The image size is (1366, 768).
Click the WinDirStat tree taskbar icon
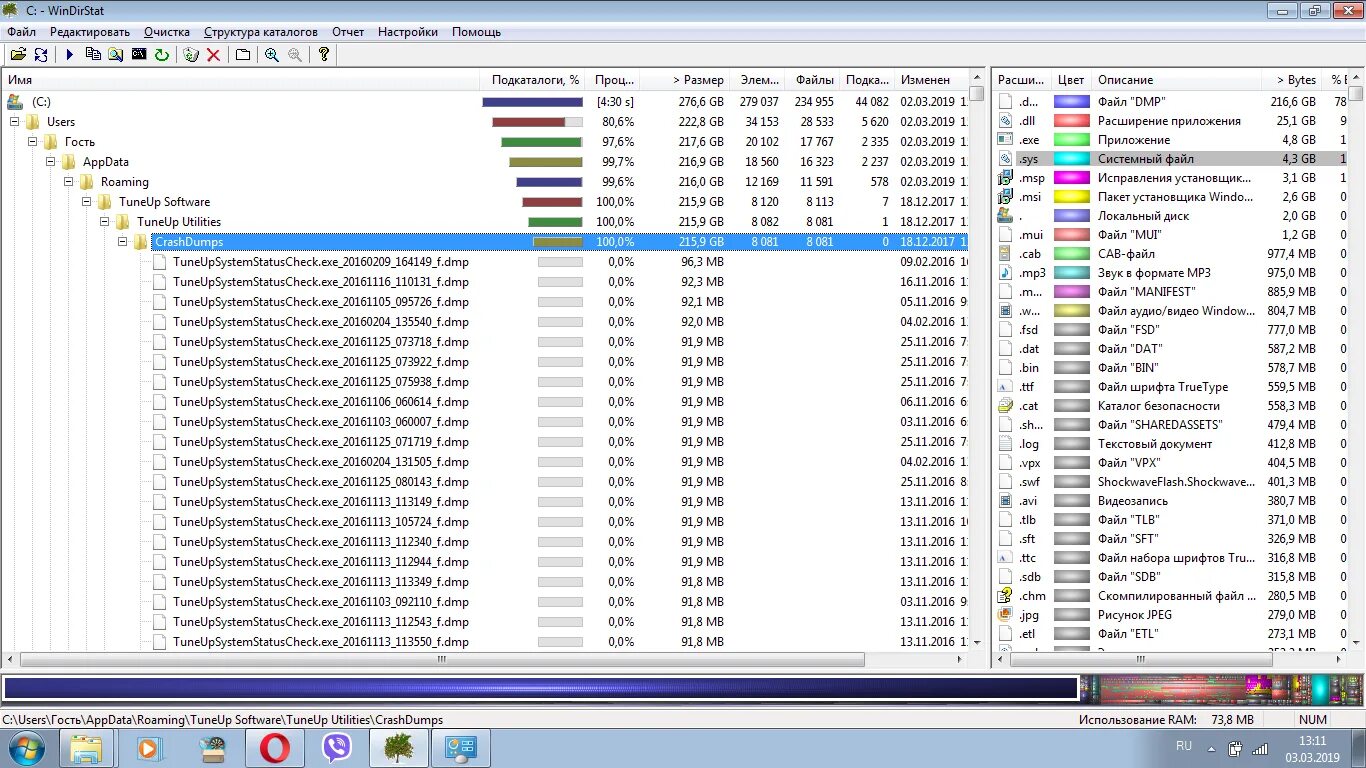pos(399,748)
